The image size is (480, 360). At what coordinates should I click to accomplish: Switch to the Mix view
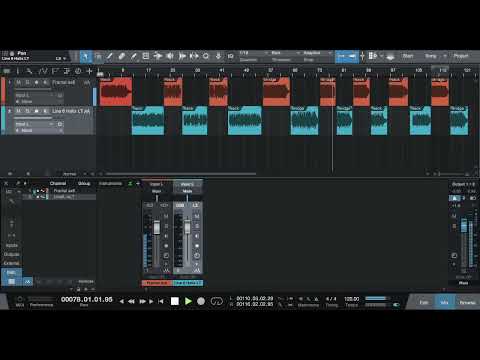(444, 302)
